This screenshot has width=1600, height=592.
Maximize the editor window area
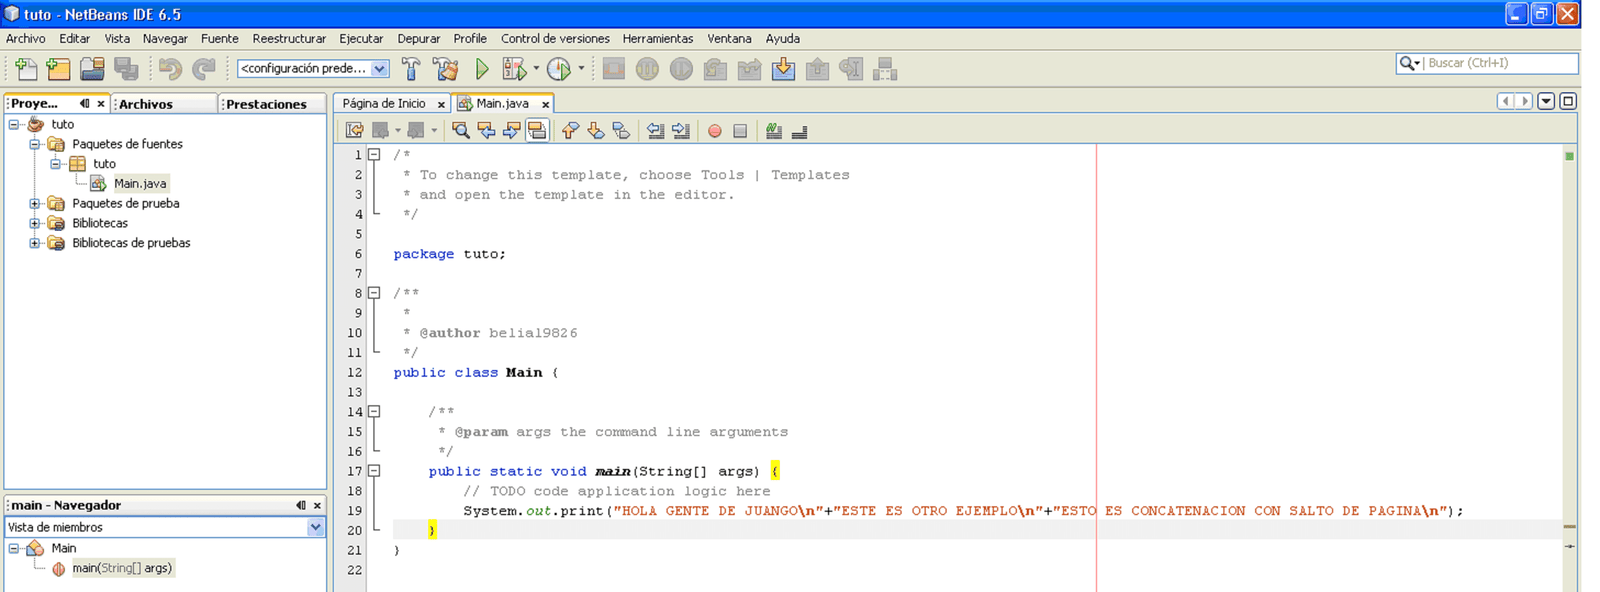tap(1568, 101)
